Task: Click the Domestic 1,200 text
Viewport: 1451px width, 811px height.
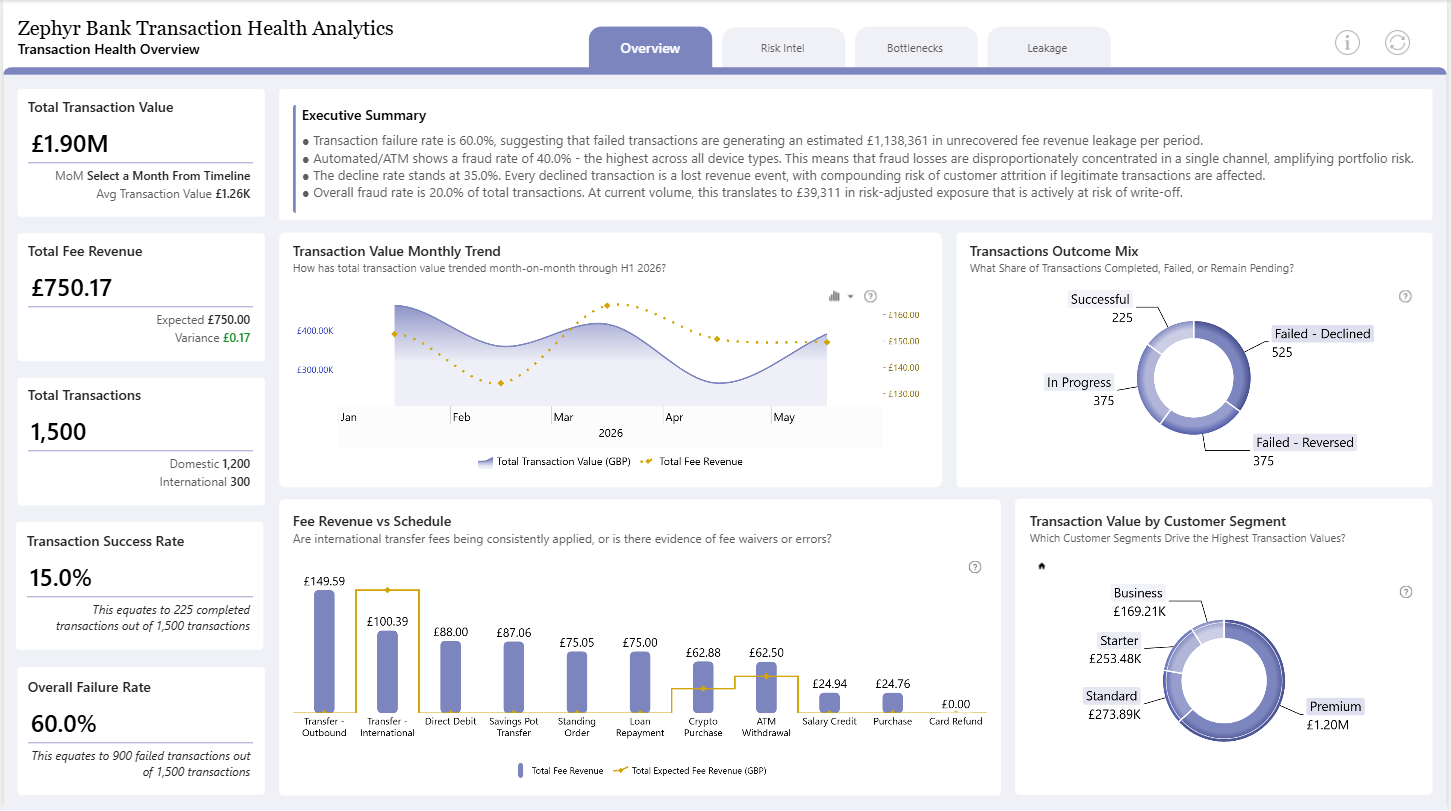Action: (210, 464)
